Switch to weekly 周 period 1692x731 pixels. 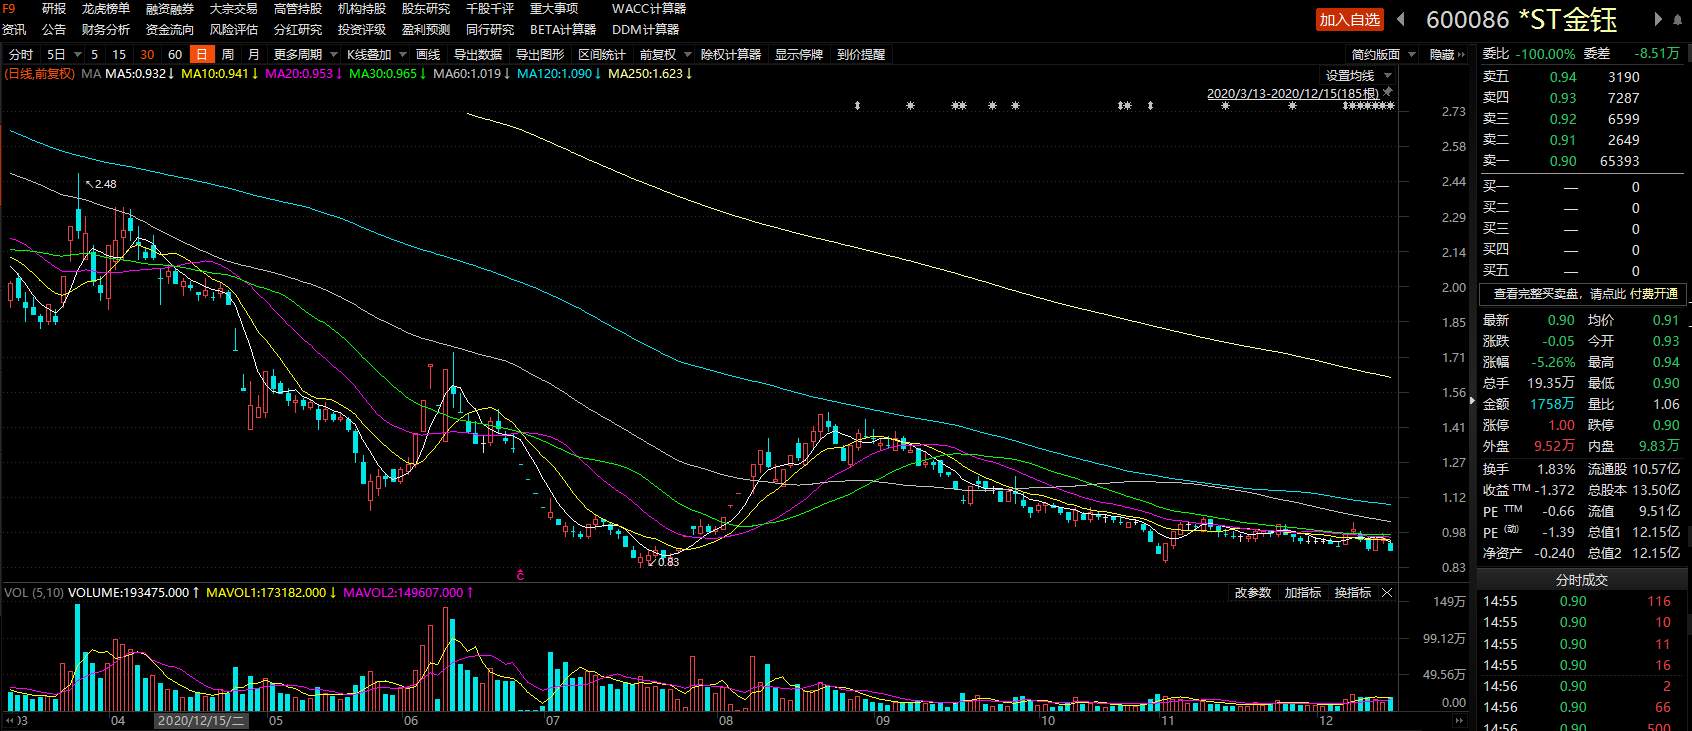point(228,55)
